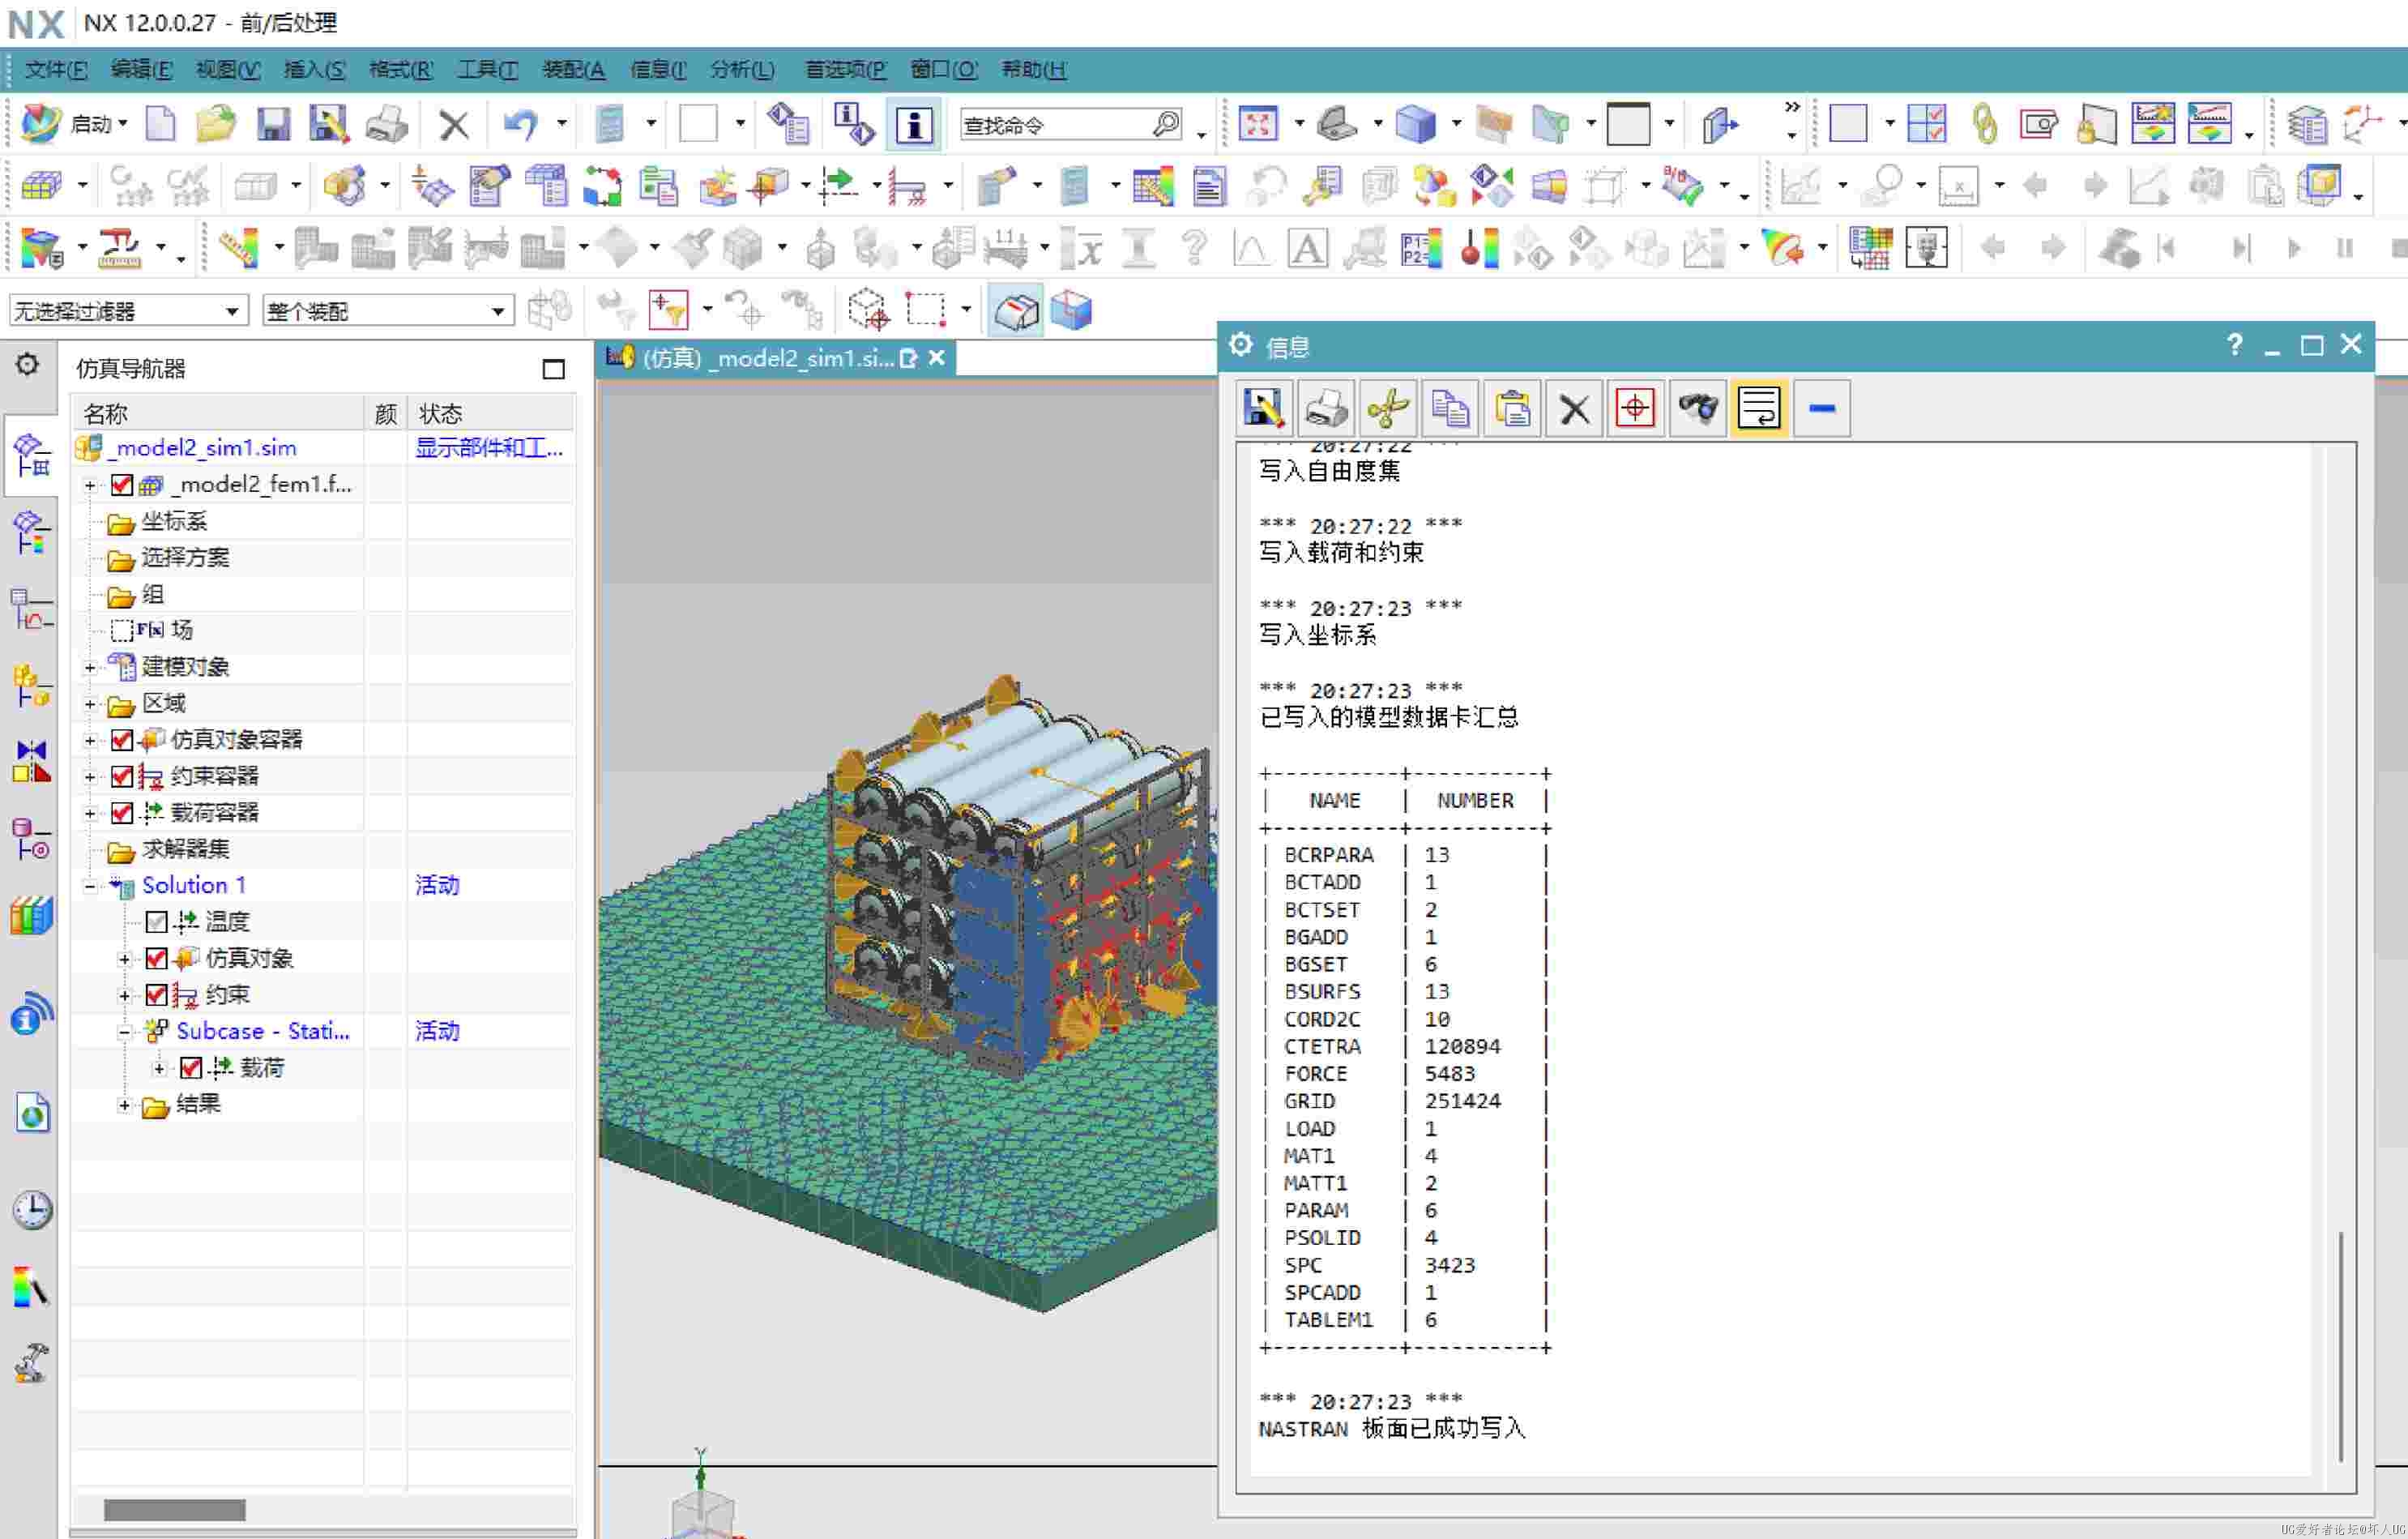
Task: Open the 帮助 menu
Action: [x=1033, y=69]
